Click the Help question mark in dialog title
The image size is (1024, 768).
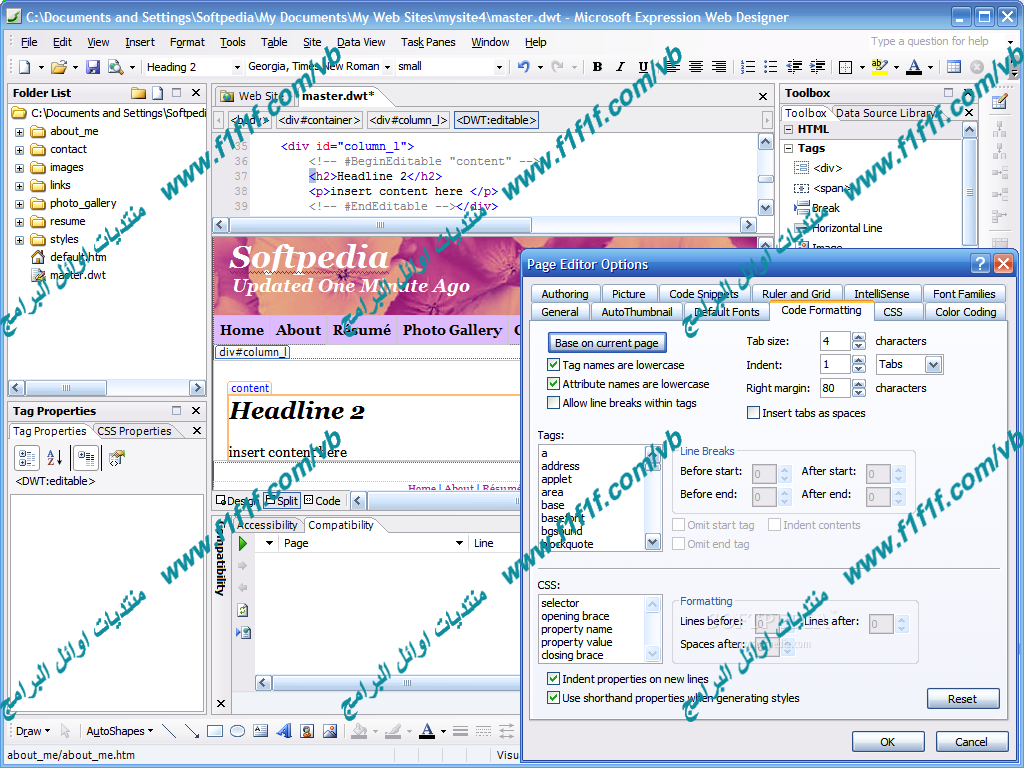pos(981,264)
